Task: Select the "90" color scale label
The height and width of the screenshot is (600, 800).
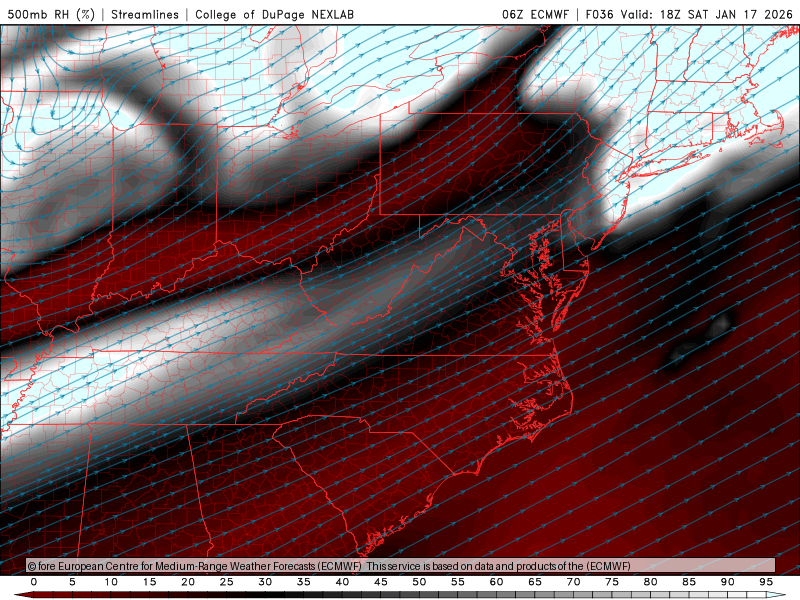Action: tap(728, 582)
